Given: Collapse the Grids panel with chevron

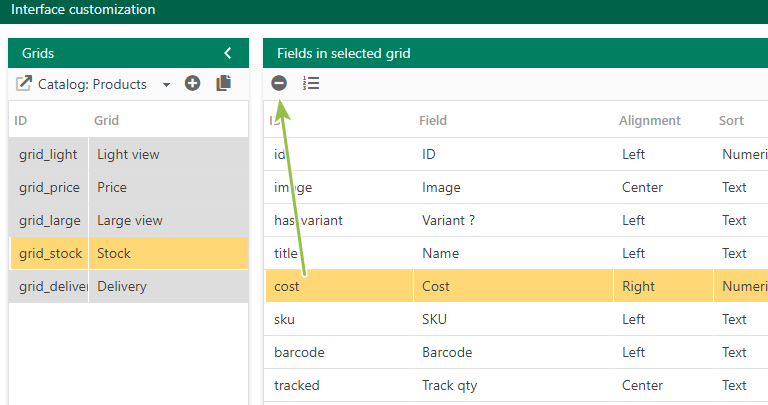Looking at the screenshot, I should coord(228,53).
